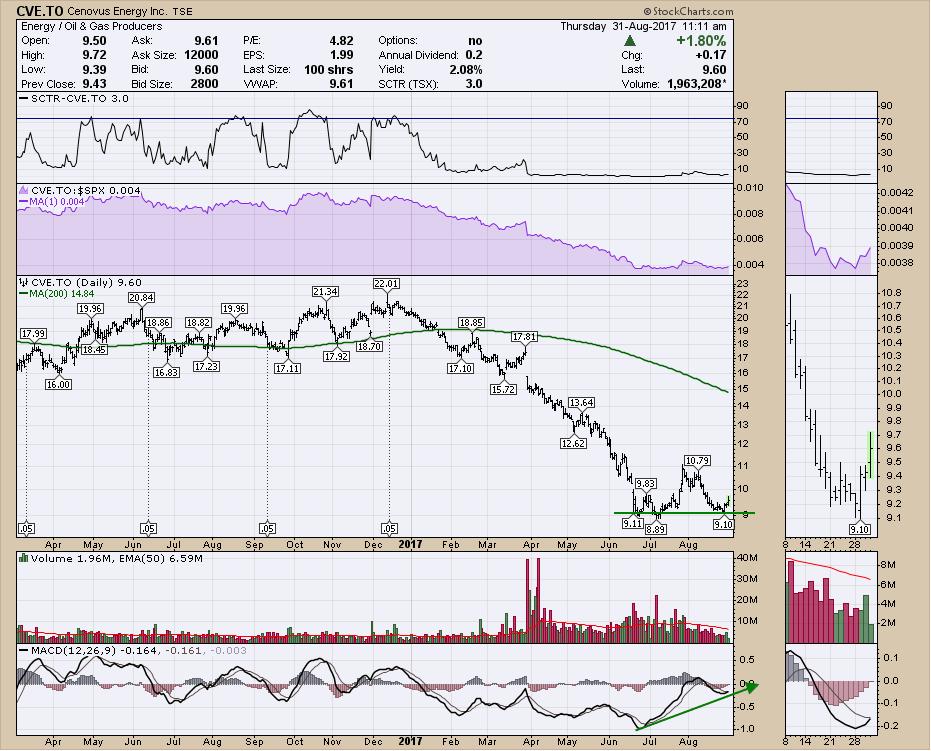This screenshot has height=751, width=931.
Task: Click the 2017 year marker on price axis
Action: click(x=412, y=544)
